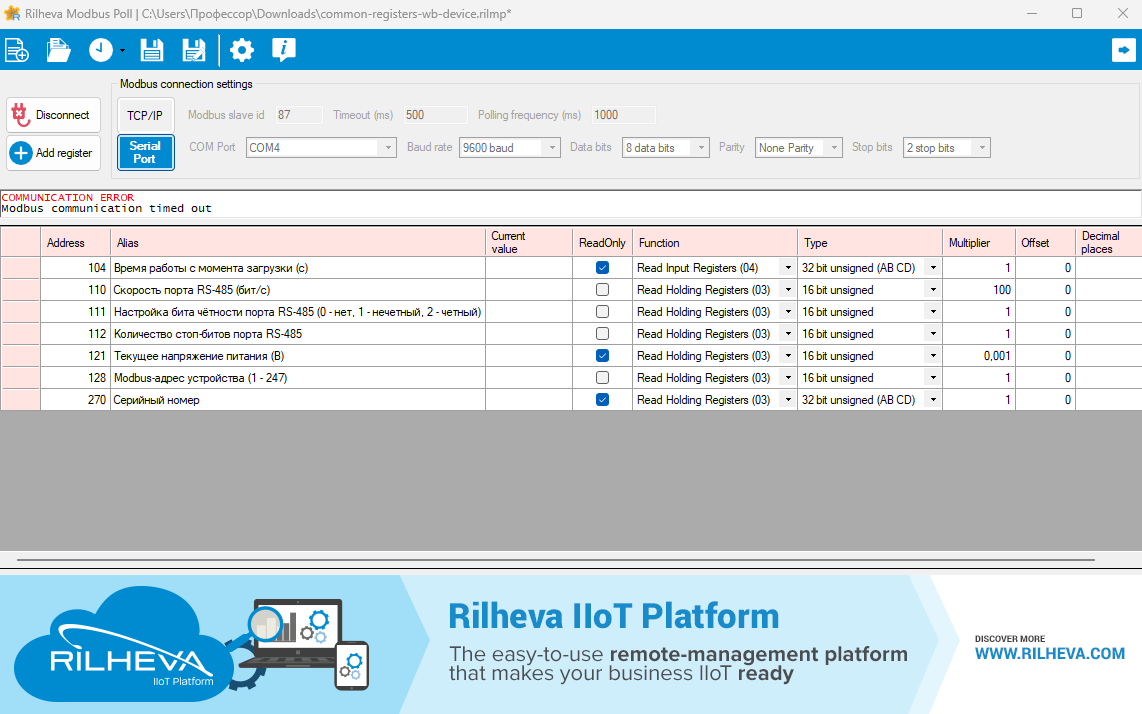Save the project with the floppy disk icon
Viewport: 1142px width, 714px height.
[x=151, y=50]
